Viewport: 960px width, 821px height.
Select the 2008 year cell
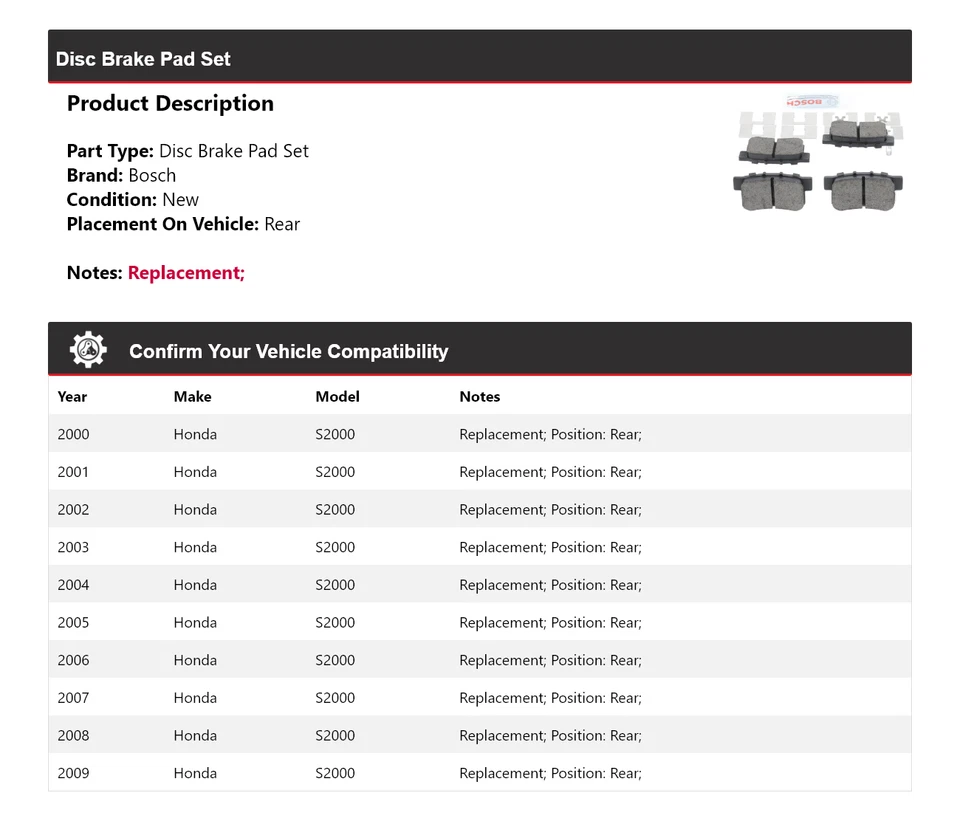[73, 735]
